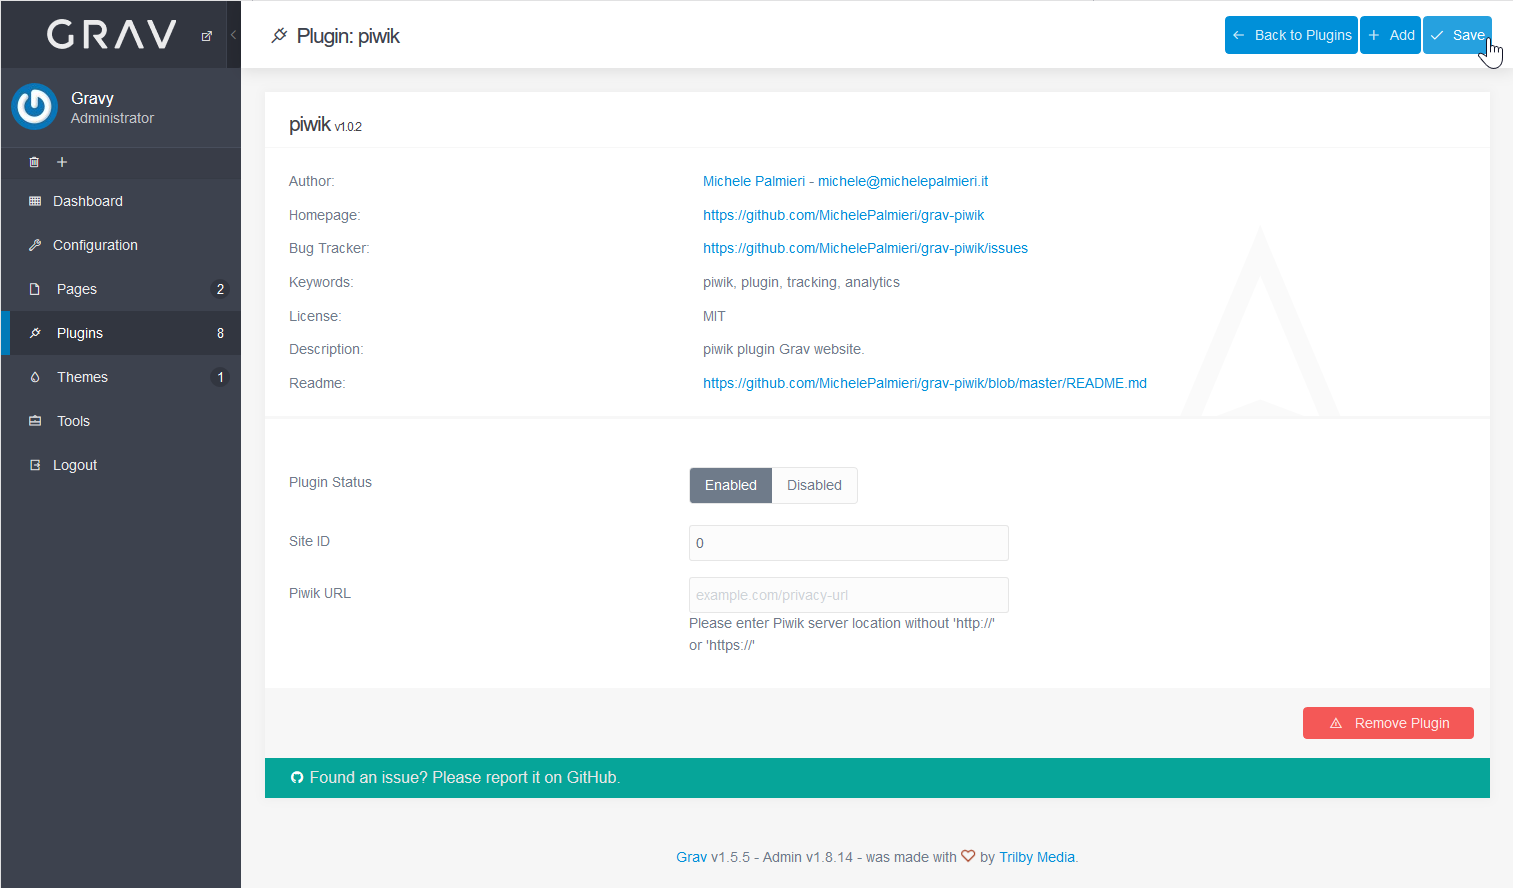
Task: Click the Gravy user avatar
Action: [x=35, y=107]
